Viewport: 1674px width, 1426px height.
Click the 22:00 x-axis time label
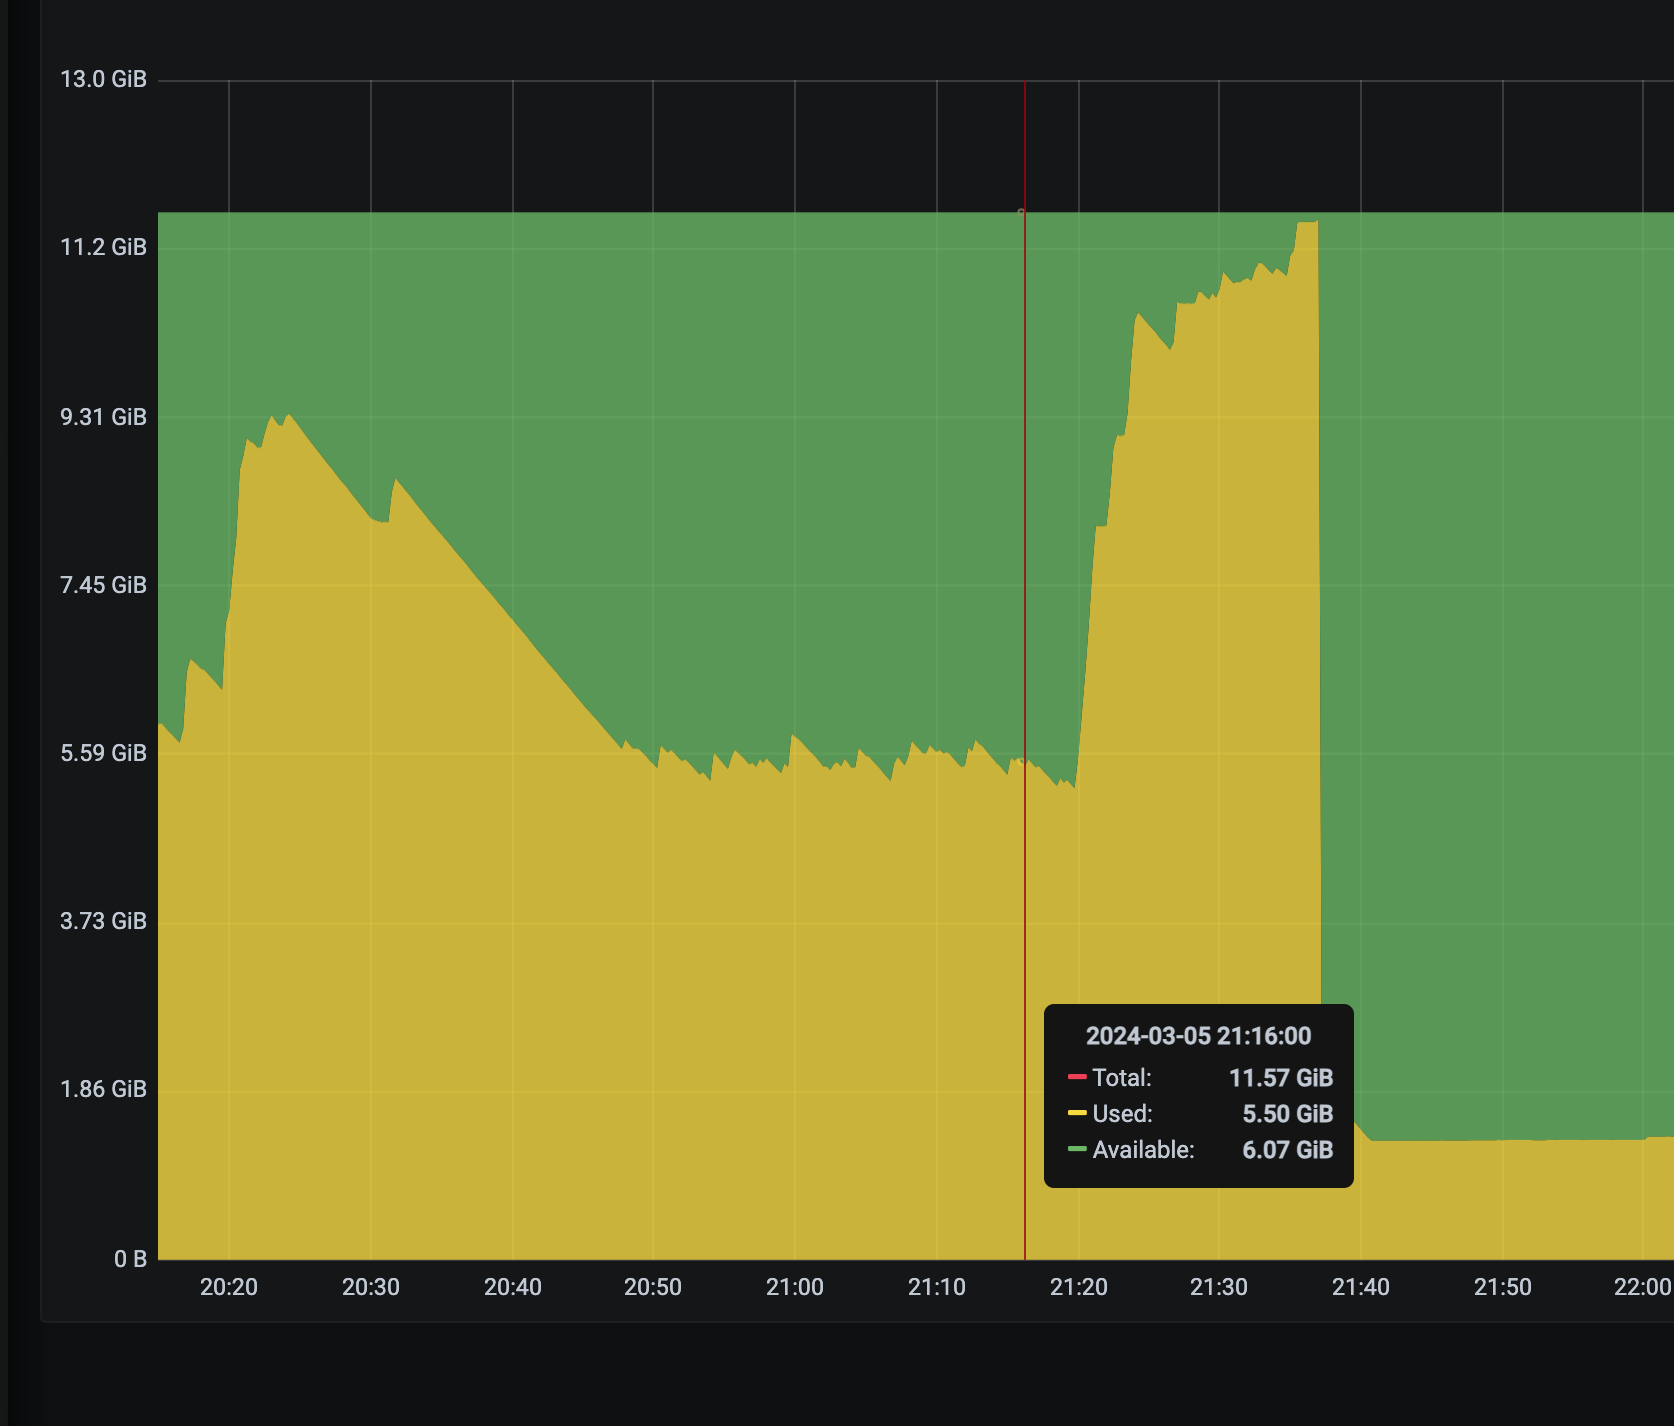click(x=1642, y=1287)
